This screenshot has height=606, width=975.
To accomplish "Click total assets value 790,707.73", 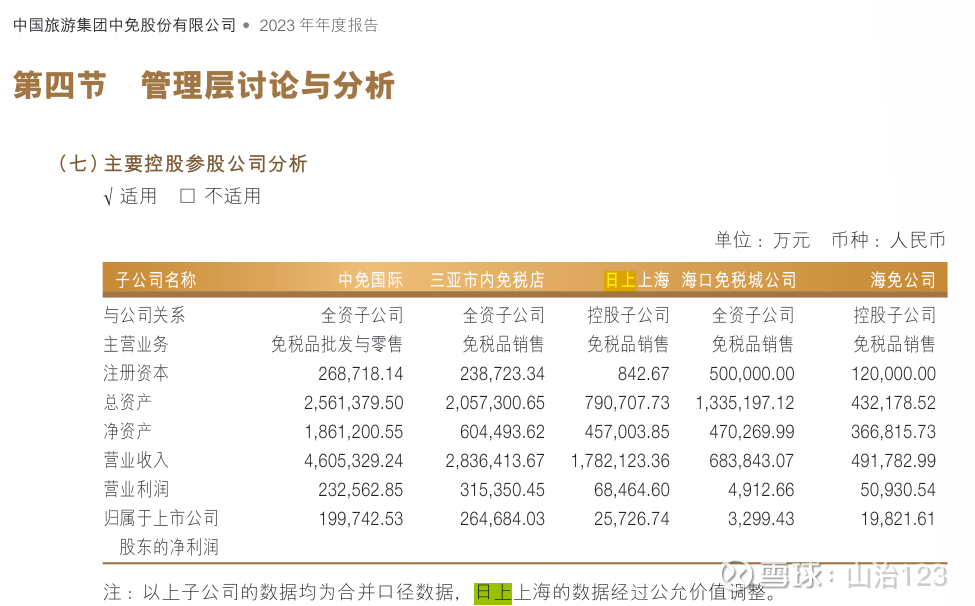I will pos(627,403).
